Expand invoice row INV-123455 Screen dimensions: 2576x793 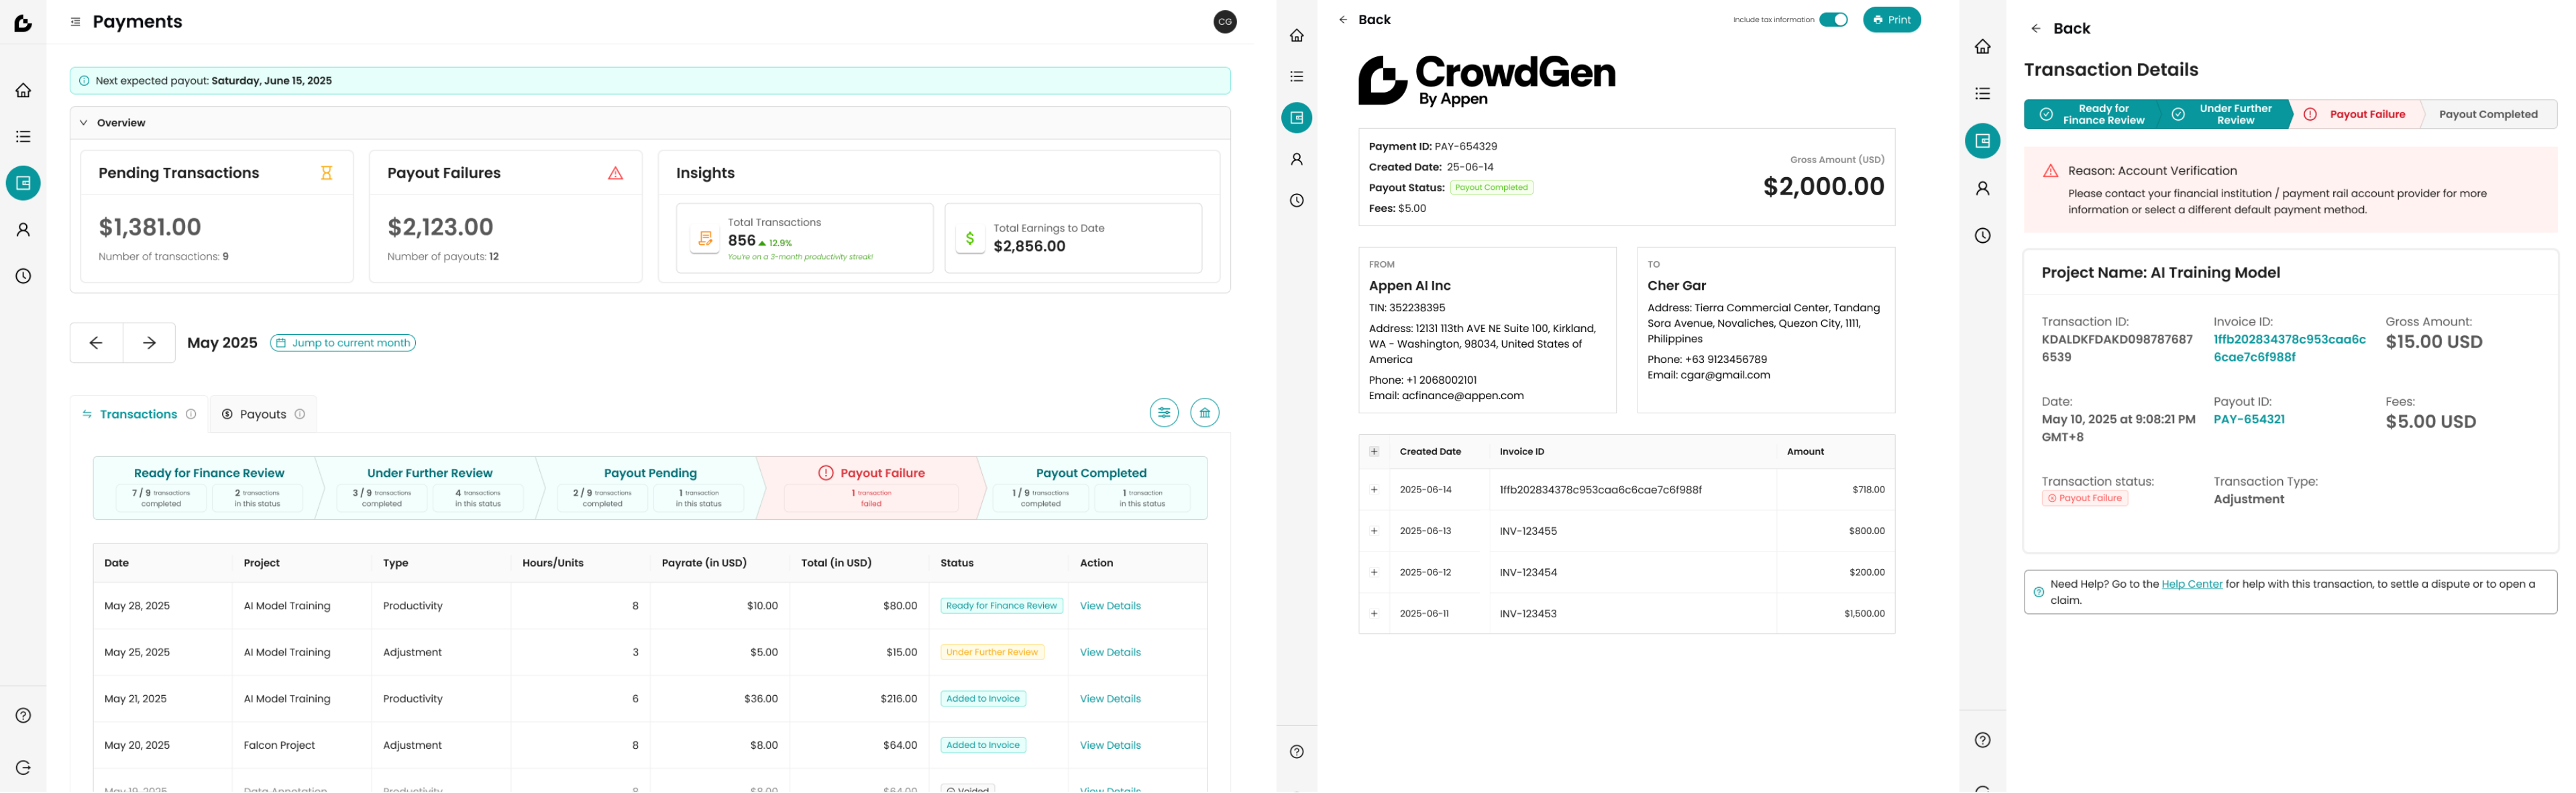(x=1374, y=531)
